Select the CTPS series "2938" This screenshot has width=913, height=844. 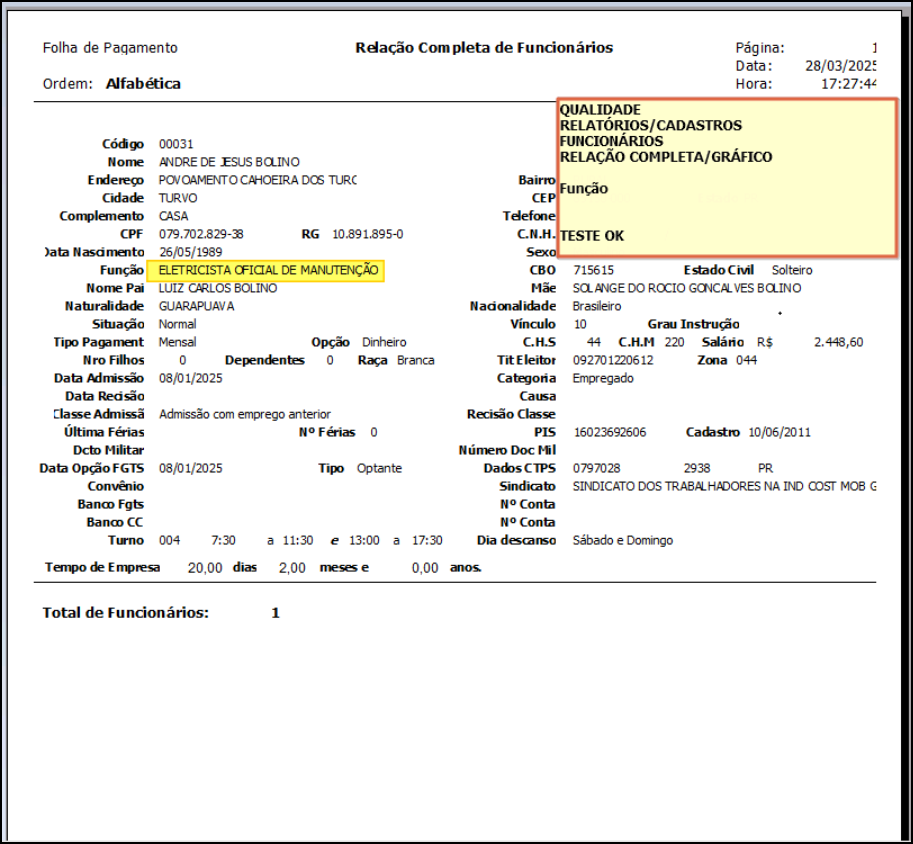pyautogui.click(x=697, y=468)
